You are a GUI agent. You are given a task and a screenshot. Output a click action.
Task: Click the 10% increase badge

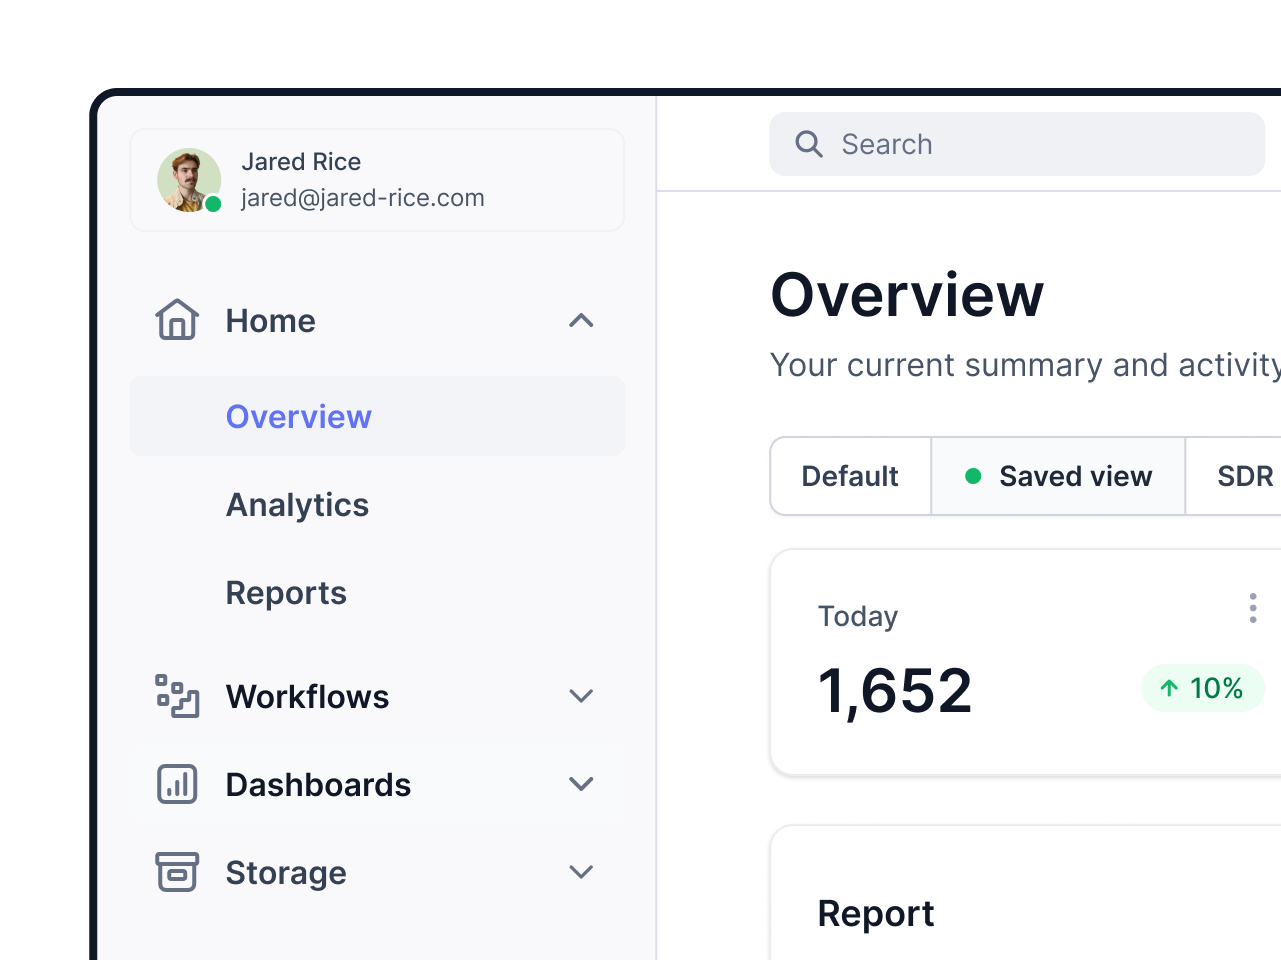(1202, 688)
